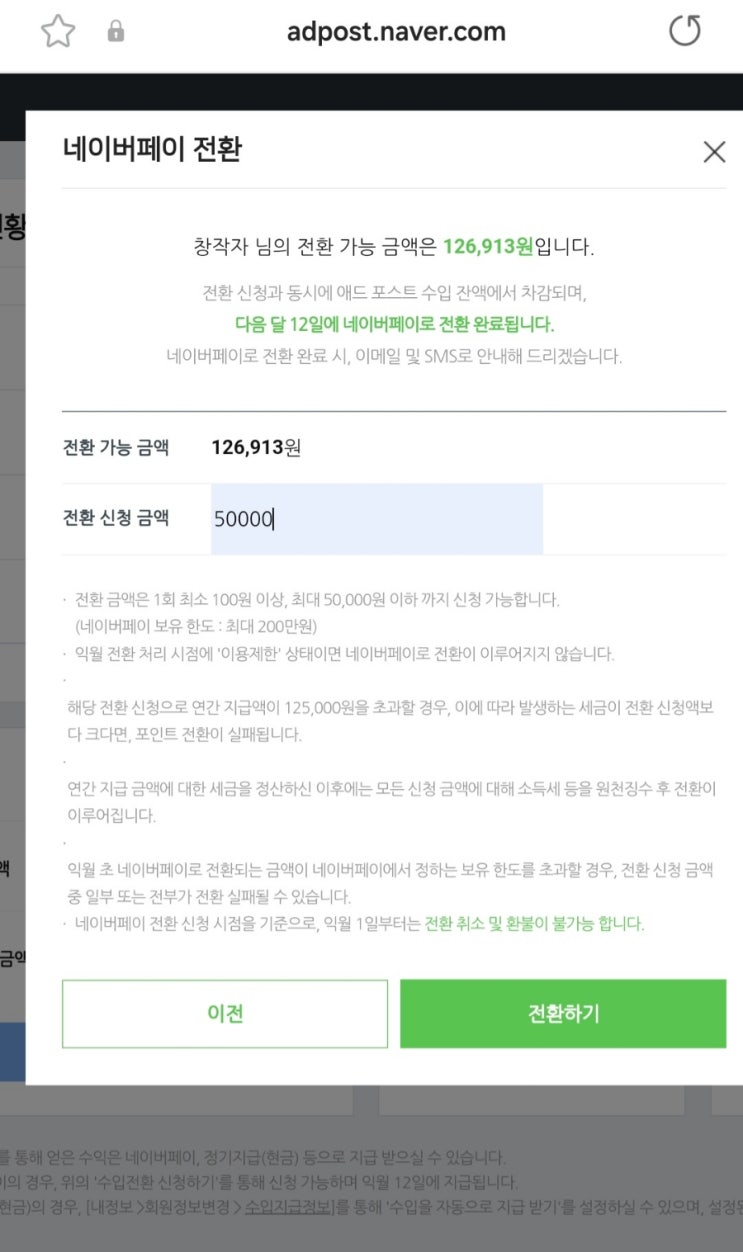Click the 전환 신청 금액 label

116,518
